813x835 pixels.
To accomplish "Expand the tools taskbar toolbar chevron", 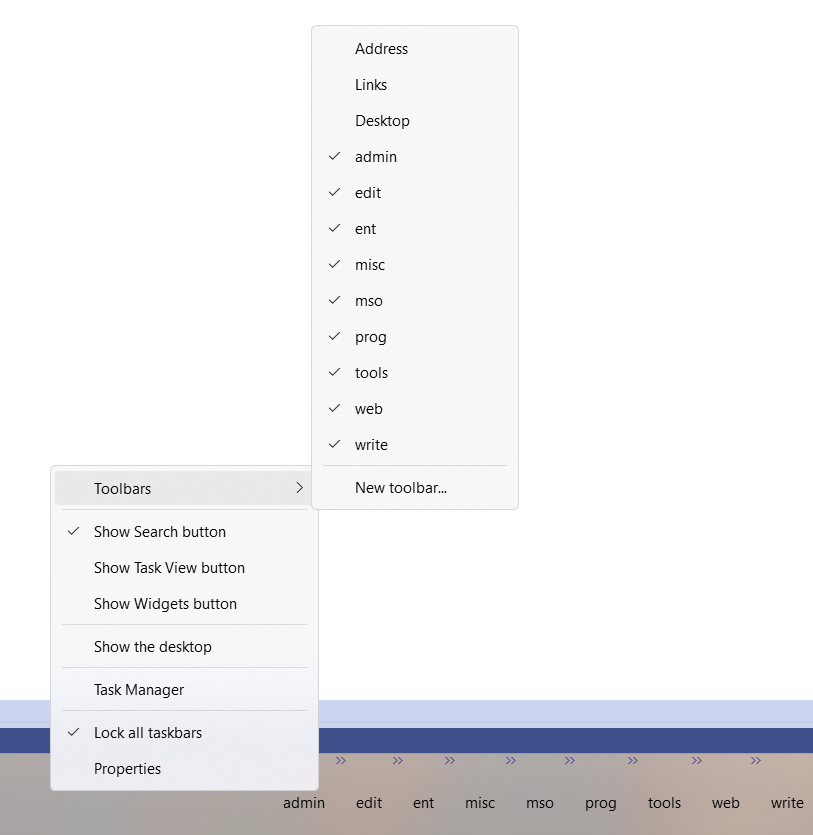I will [696, 760].
